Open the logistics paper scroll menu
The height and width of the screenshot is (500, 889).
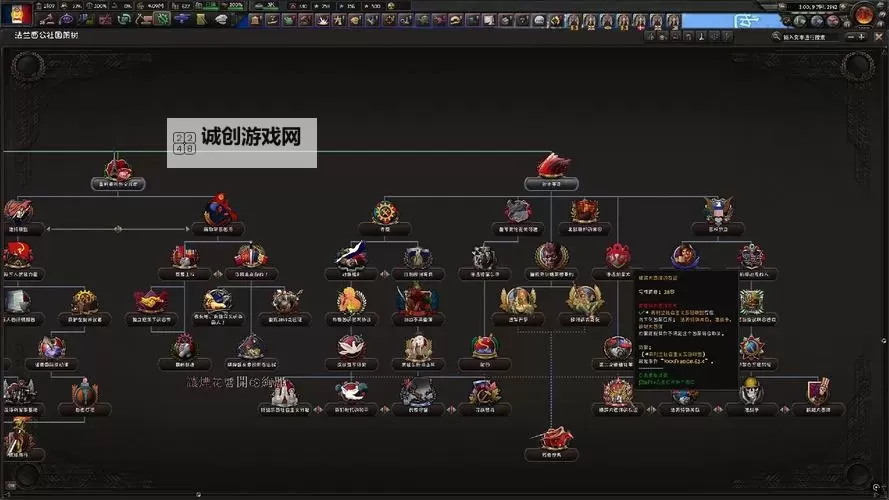[x=201, y=20]
